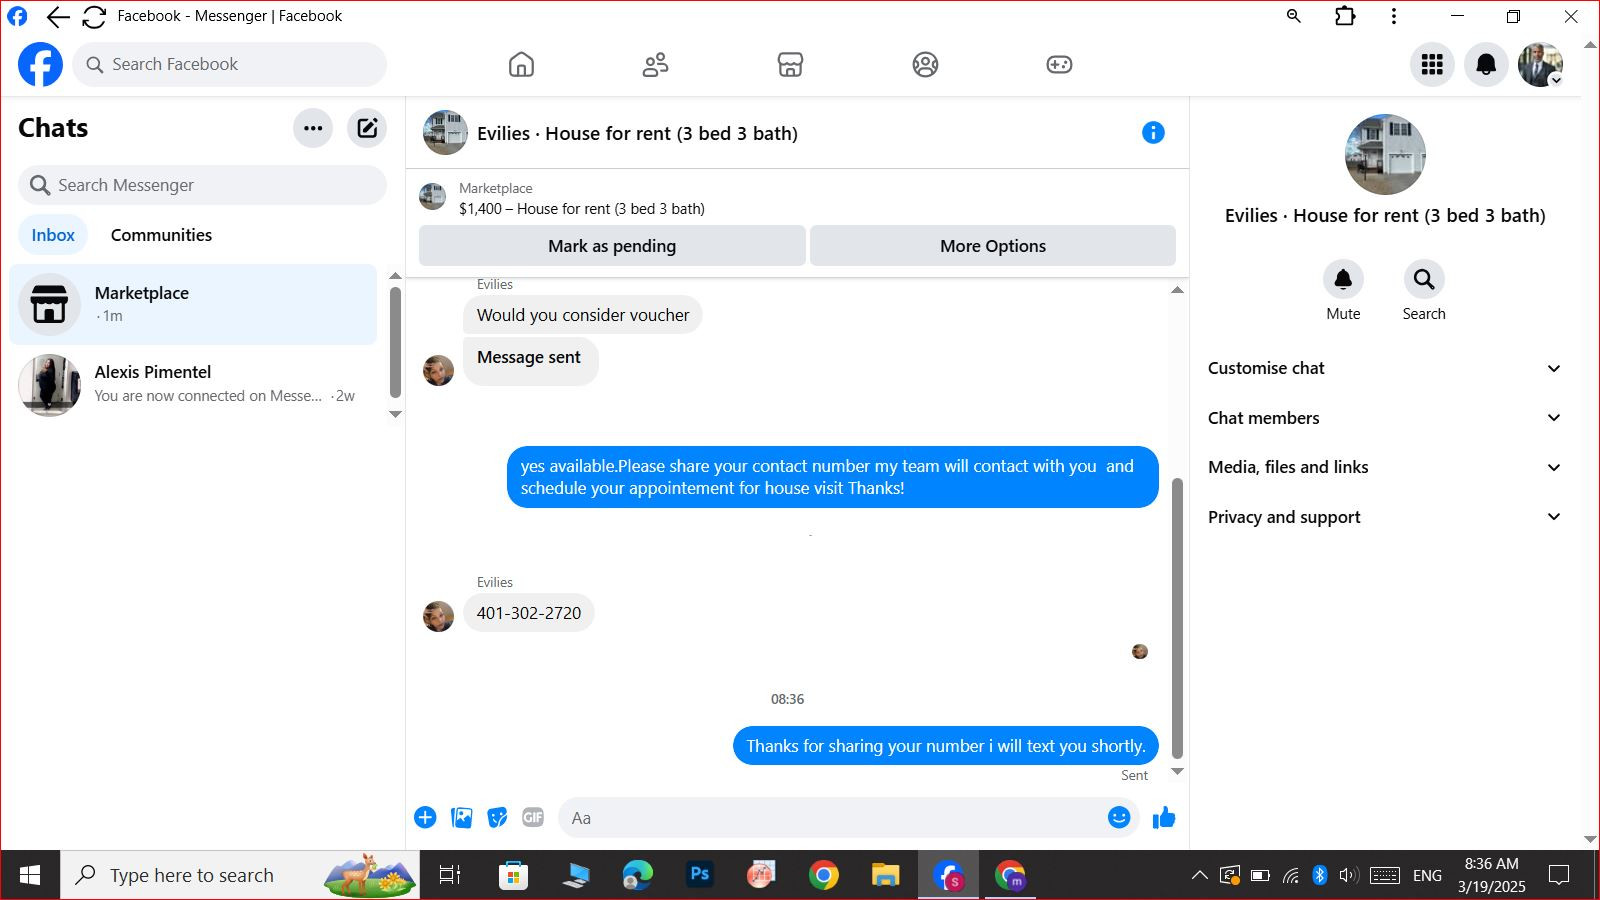Open More Options for the listing

pos(993,246)
